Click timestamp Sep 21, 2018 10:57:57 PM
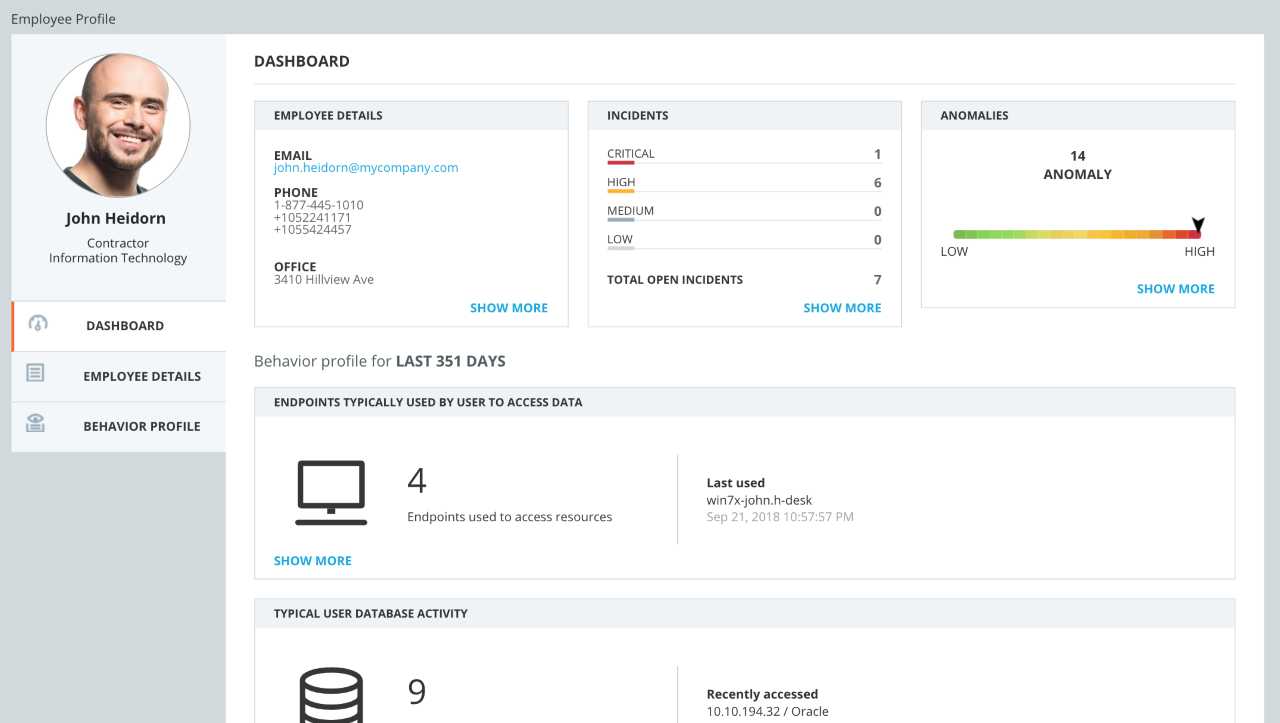 (x=780, y=517)
